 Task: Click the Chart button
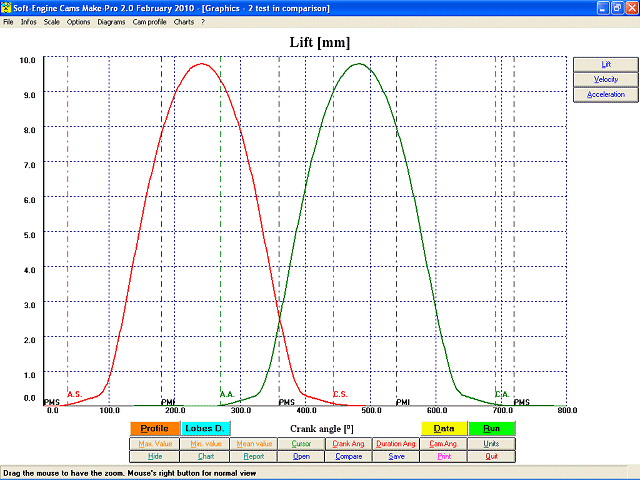tap(205, 456)
